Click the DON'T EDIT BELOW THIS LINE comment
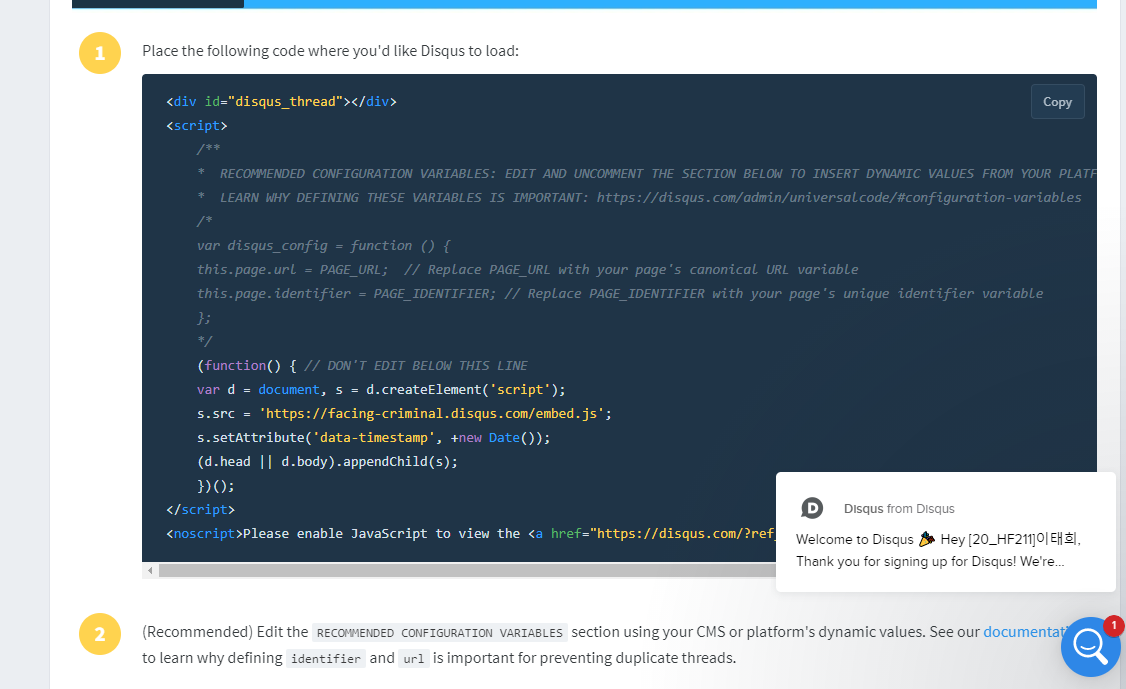Image resolution: width=1126 pixels, height=689 pixels. [x=416, y=366]
